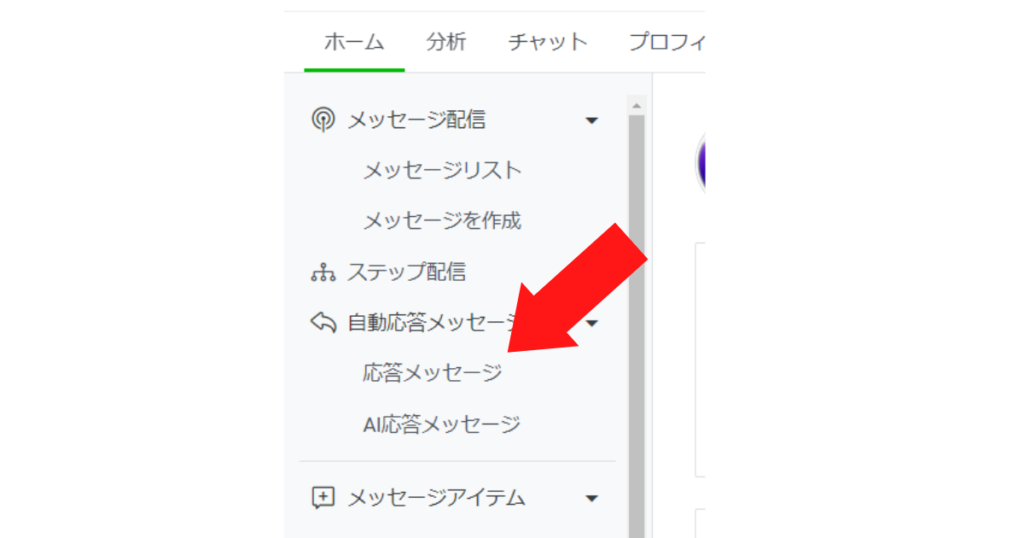The image size is (1024, 538).
Task: Click the ステップ配信 flow icon
Action: (x=323, y=272)
